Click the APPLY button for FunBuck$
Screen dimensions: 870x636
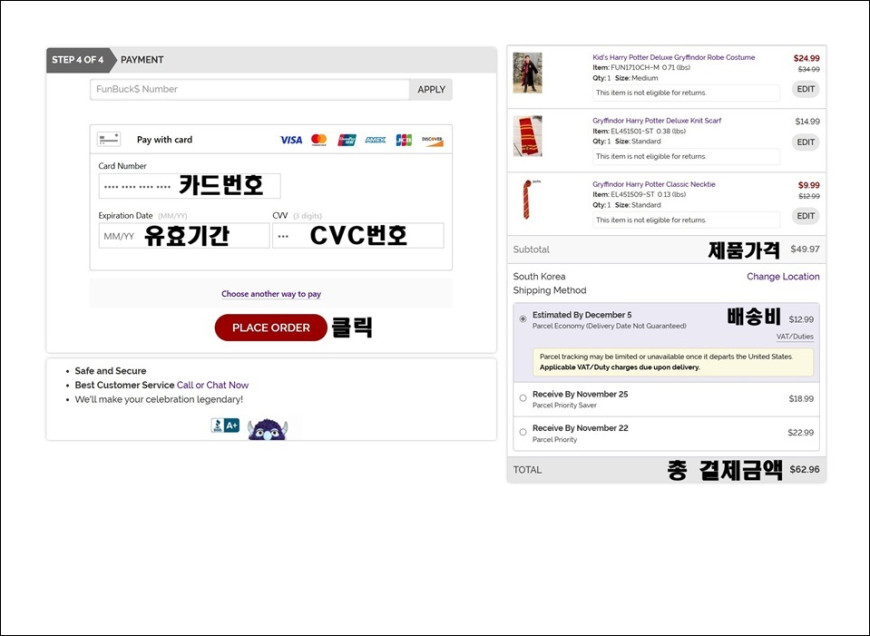click(x=431, y=89)
